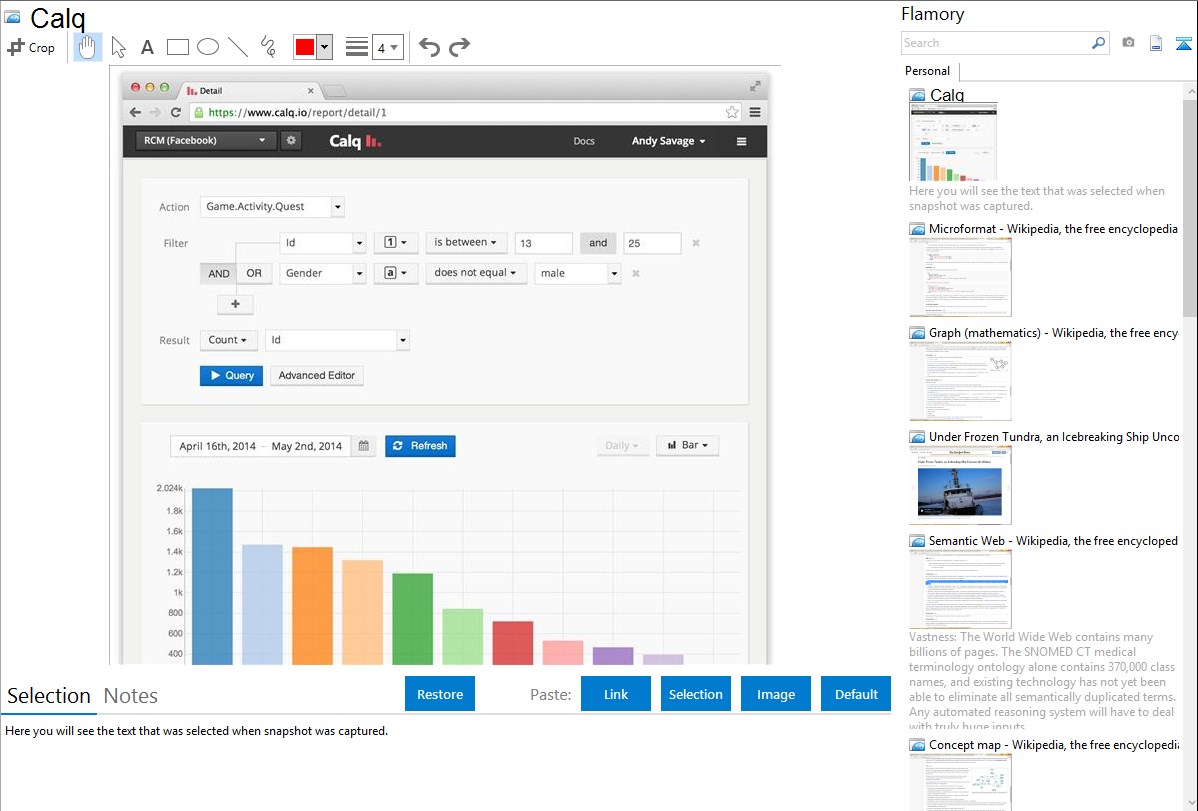
Task: Undo the last annotation
Action: (429, 47)
